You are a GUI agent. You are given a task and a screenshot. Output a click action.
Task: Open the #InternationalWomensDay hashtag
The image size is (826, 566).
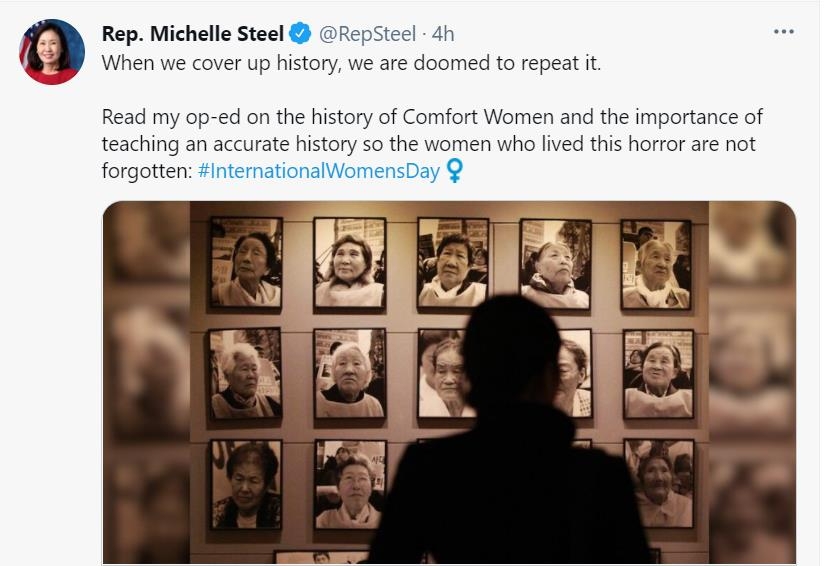[319, 170]
